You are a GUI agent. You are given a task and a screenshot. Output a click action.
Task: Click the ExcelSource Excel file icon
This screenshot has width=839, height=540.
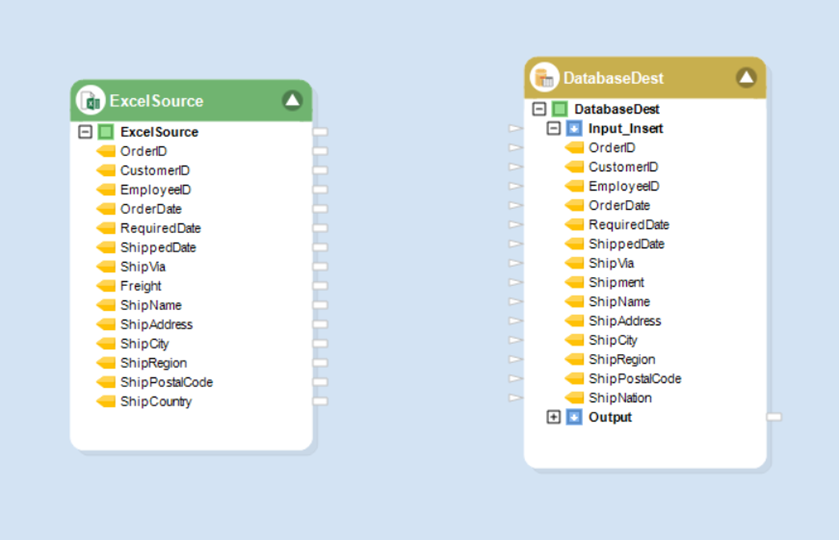(91, 101)
